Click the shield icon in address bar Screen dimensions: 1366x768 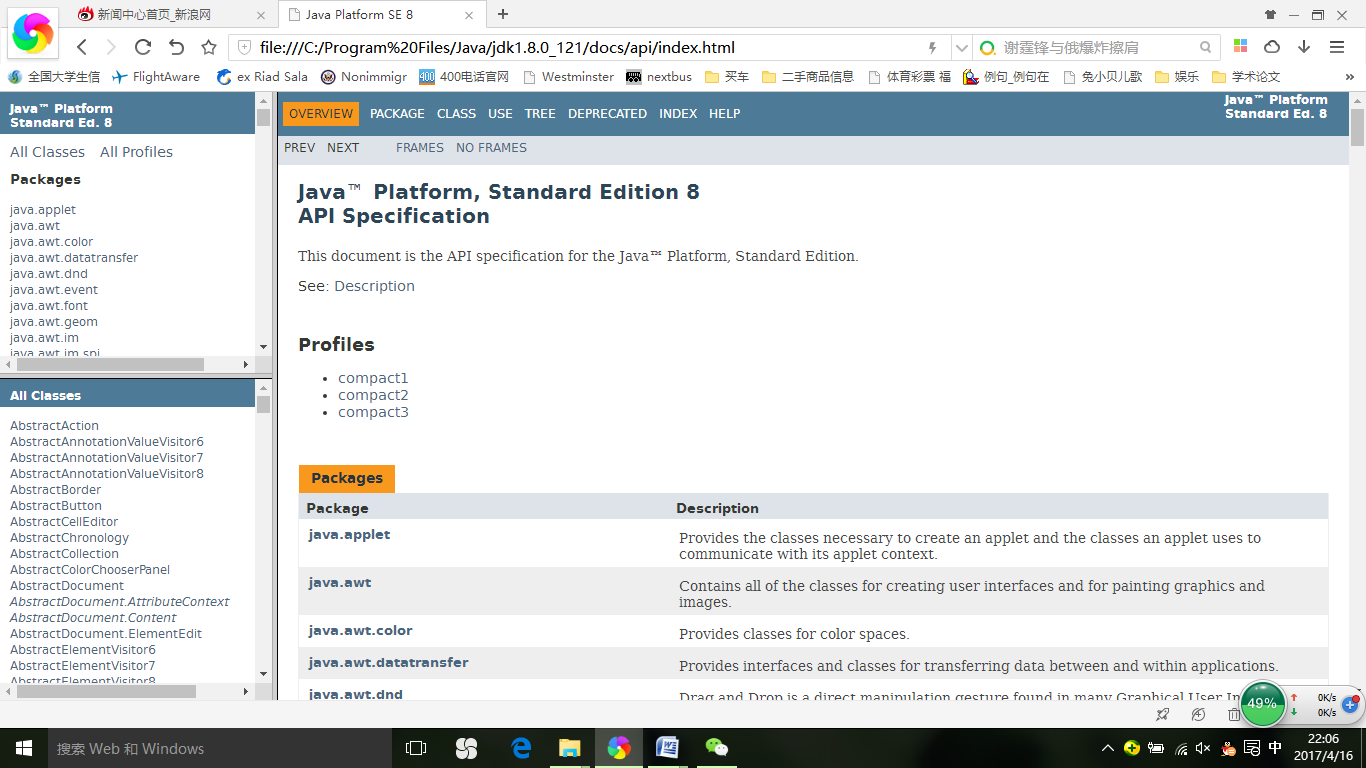244,47
